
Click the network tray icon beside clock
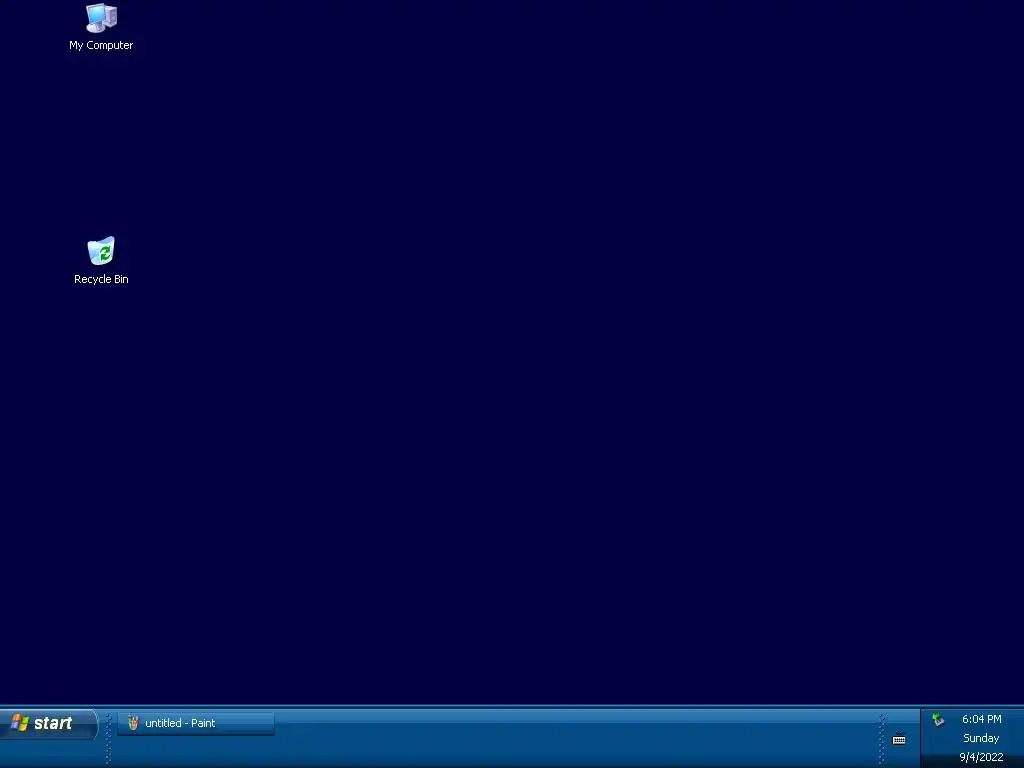click(x=938, y=720)
